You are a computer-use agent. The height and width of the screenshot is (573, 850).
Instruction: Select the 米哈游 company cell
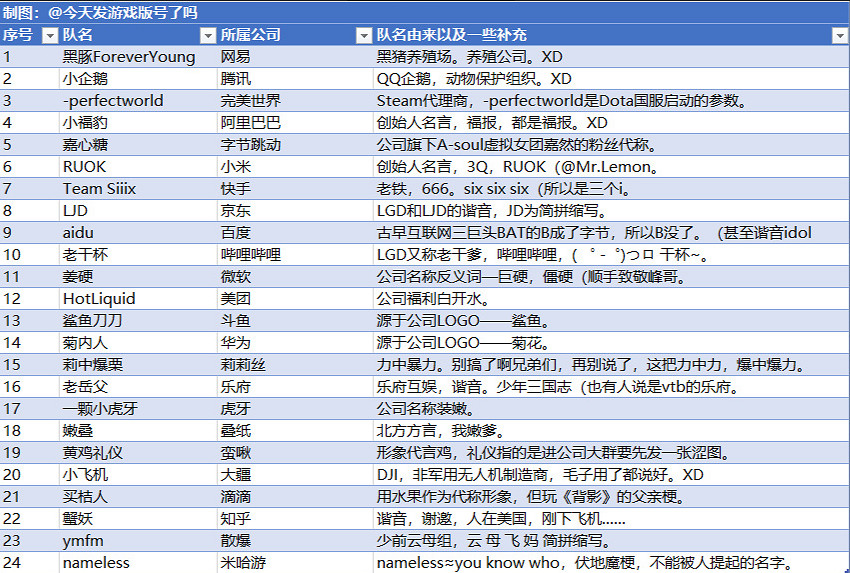[x=243, y=563]
